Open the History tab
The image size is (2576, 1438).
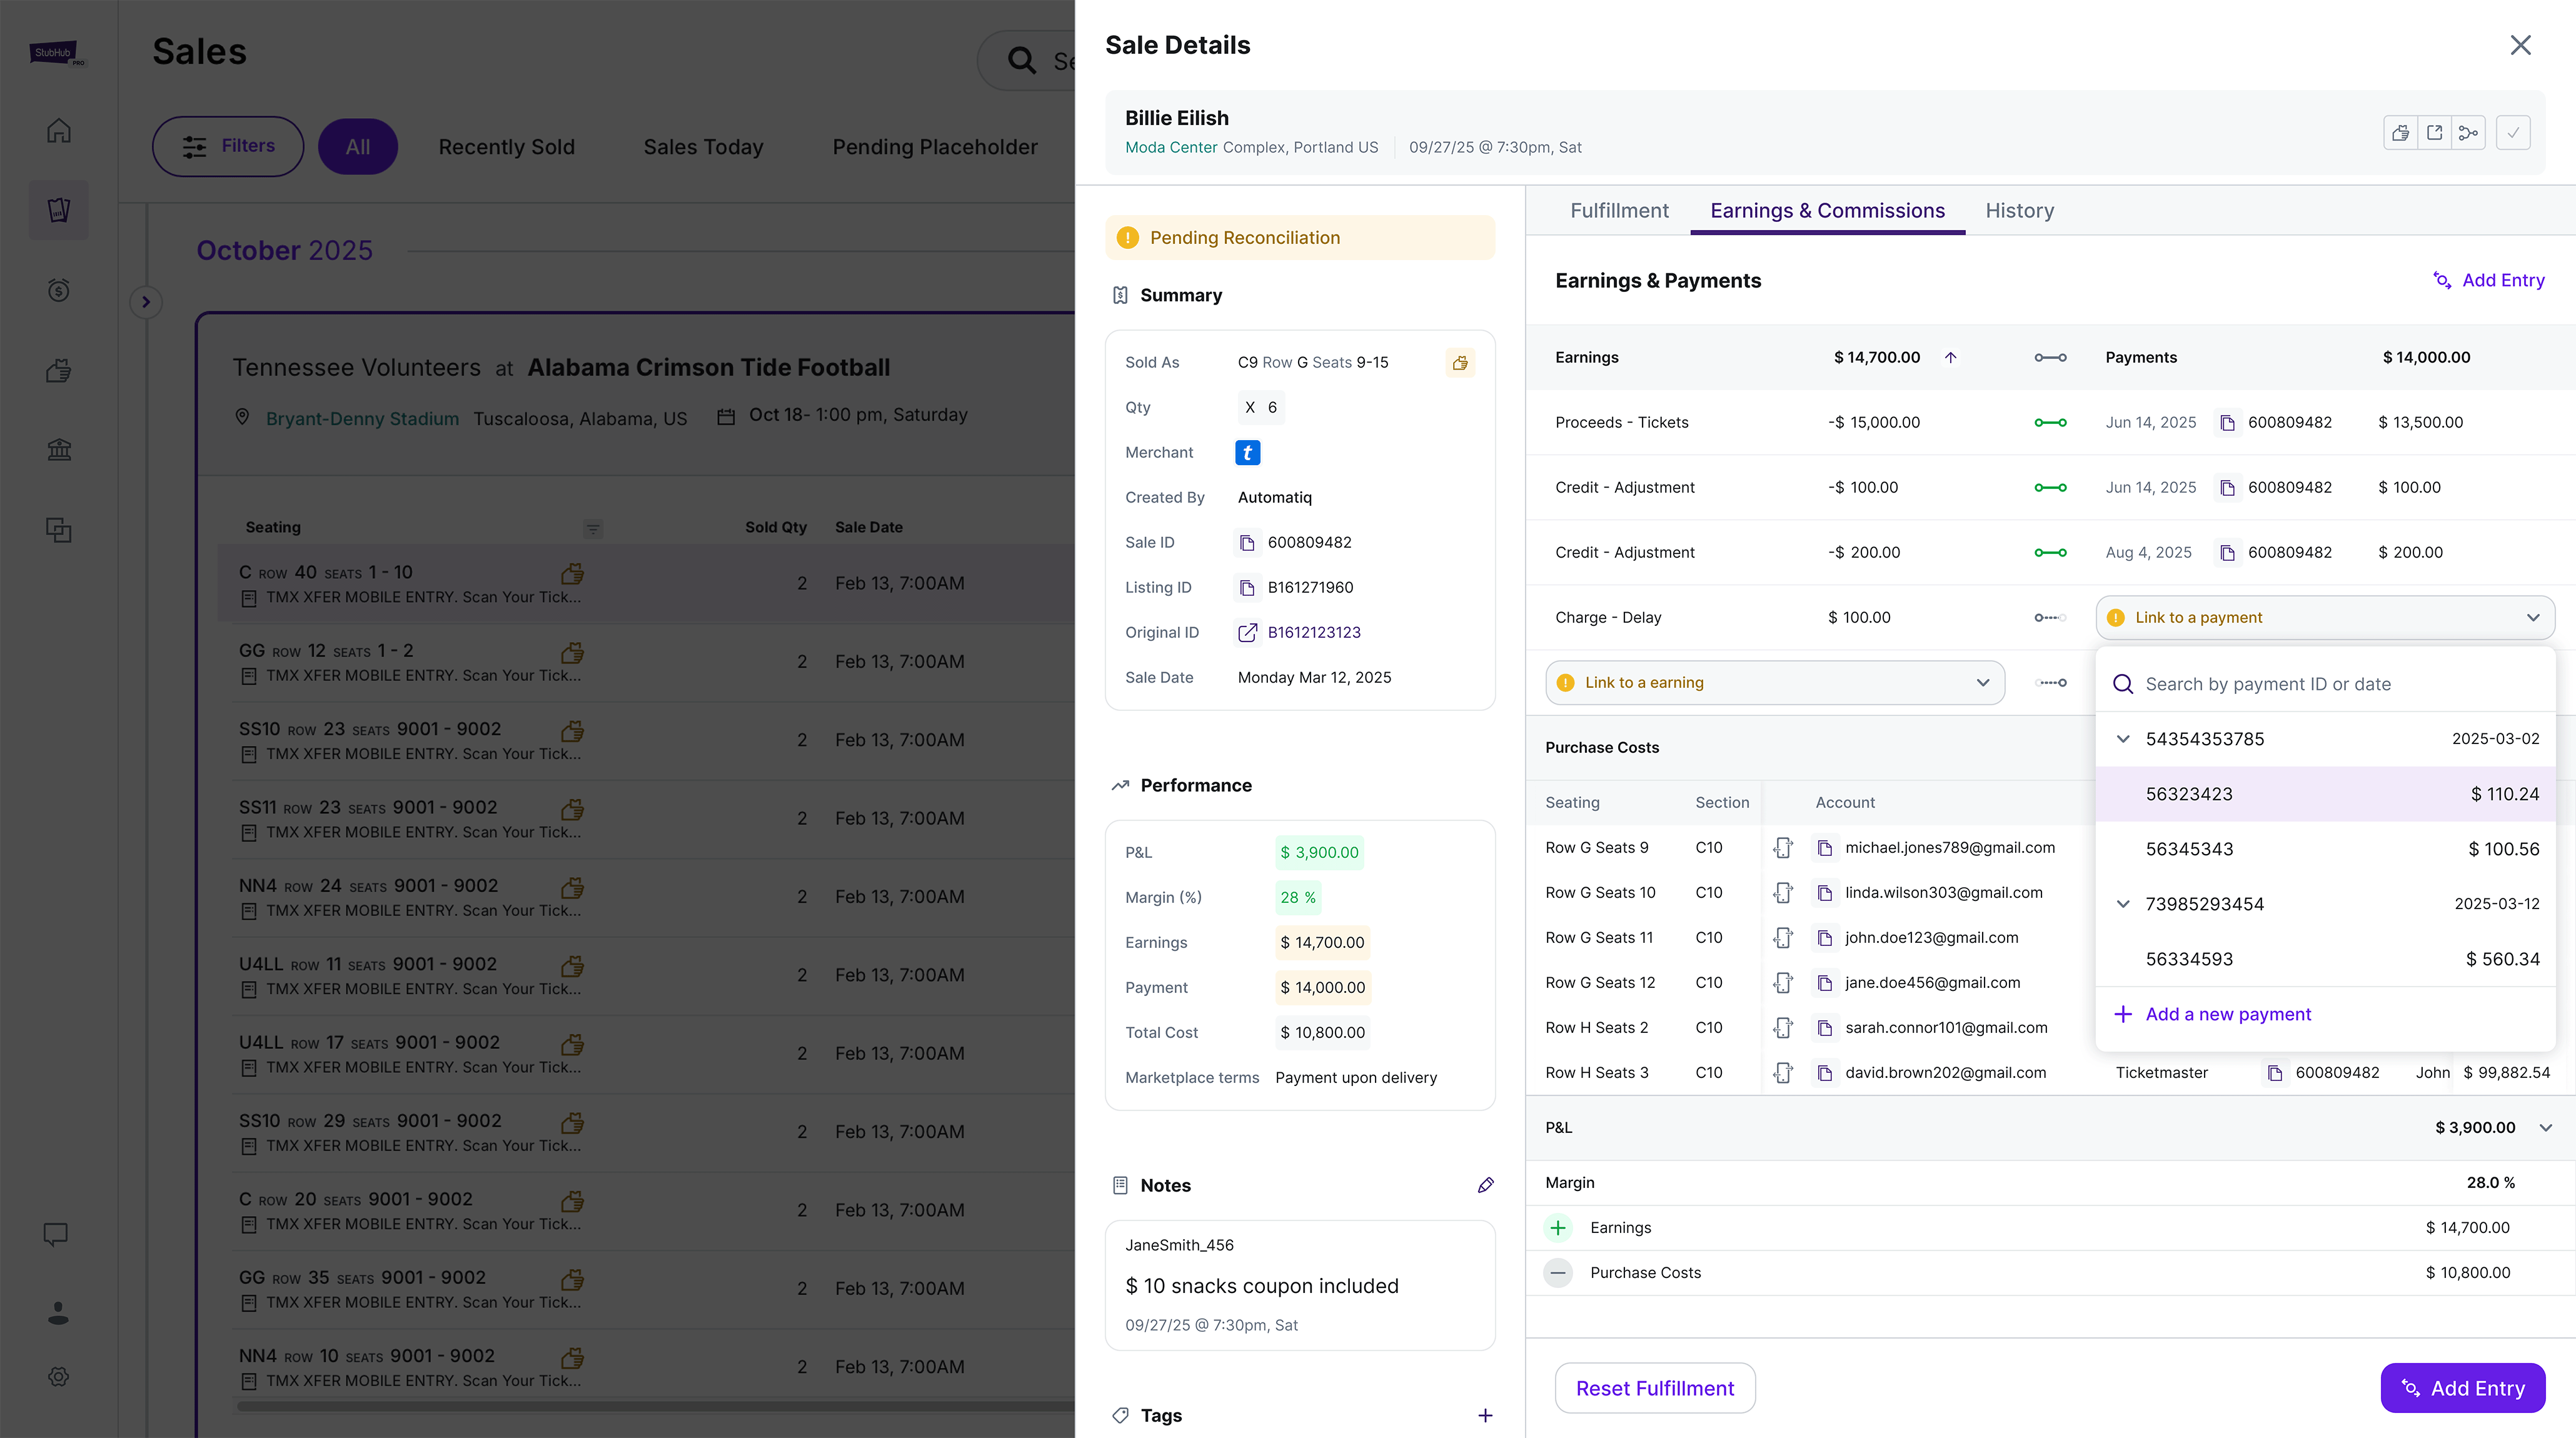2019,210
